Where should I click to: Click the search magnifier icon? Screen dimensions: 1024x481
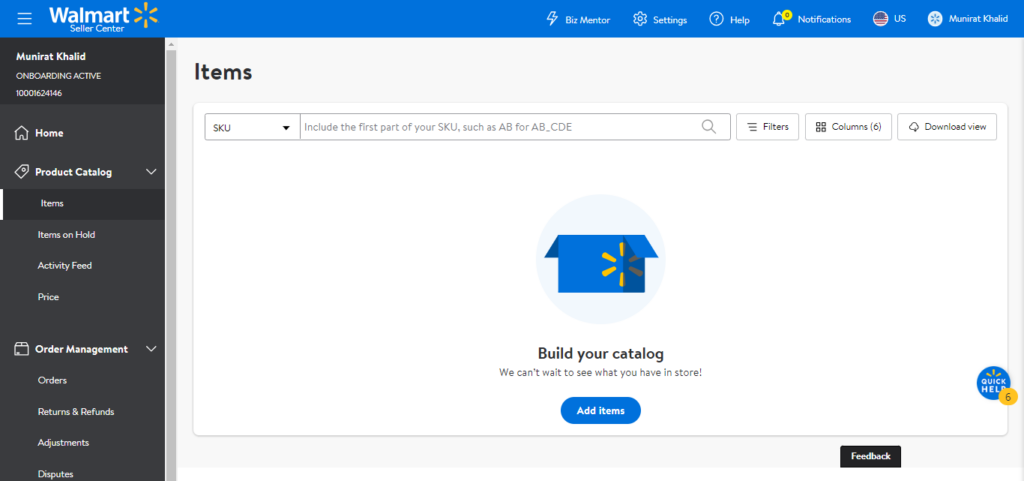coord(709,127)
